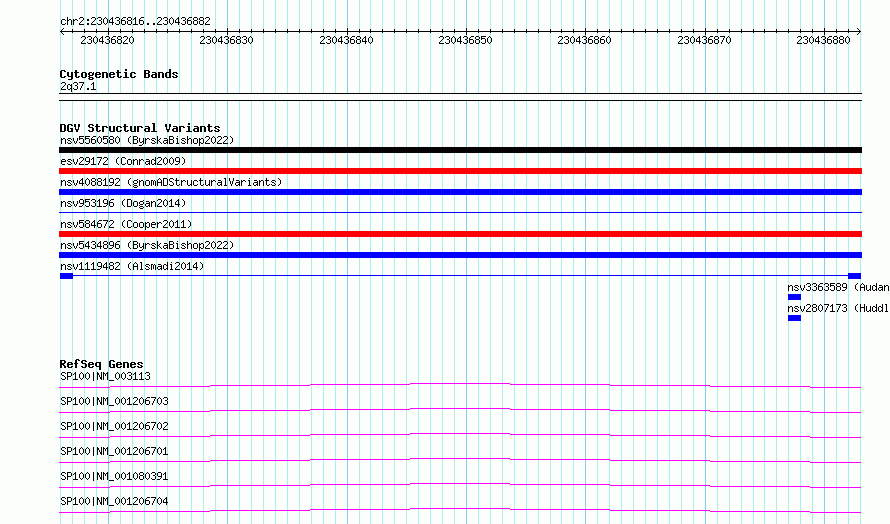Image resolution: width=890 pixels, height=524 pixels.
Task: Click the left end block of nsv1119482
Action: (66, 276)
